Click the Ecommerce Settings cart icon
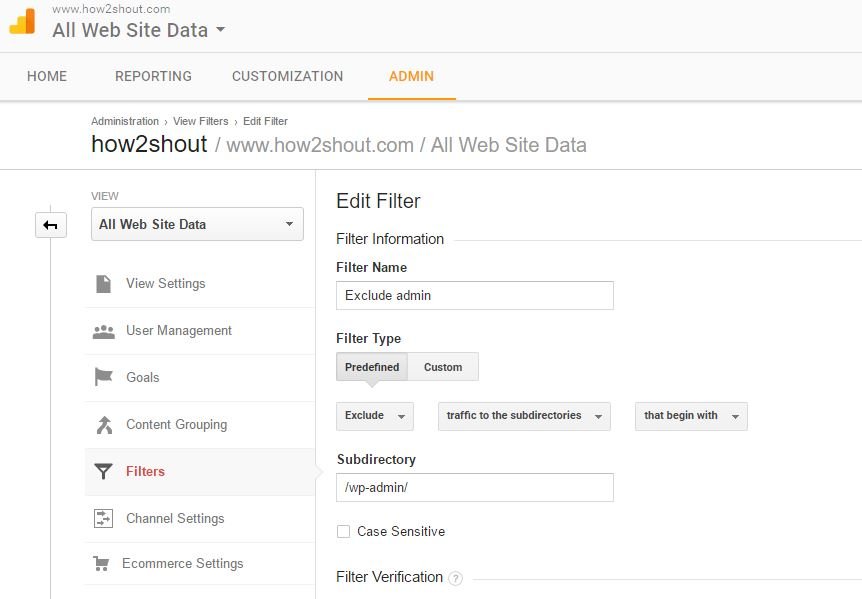This screenshot has width=862, height=599. click(x=103, y=564)
